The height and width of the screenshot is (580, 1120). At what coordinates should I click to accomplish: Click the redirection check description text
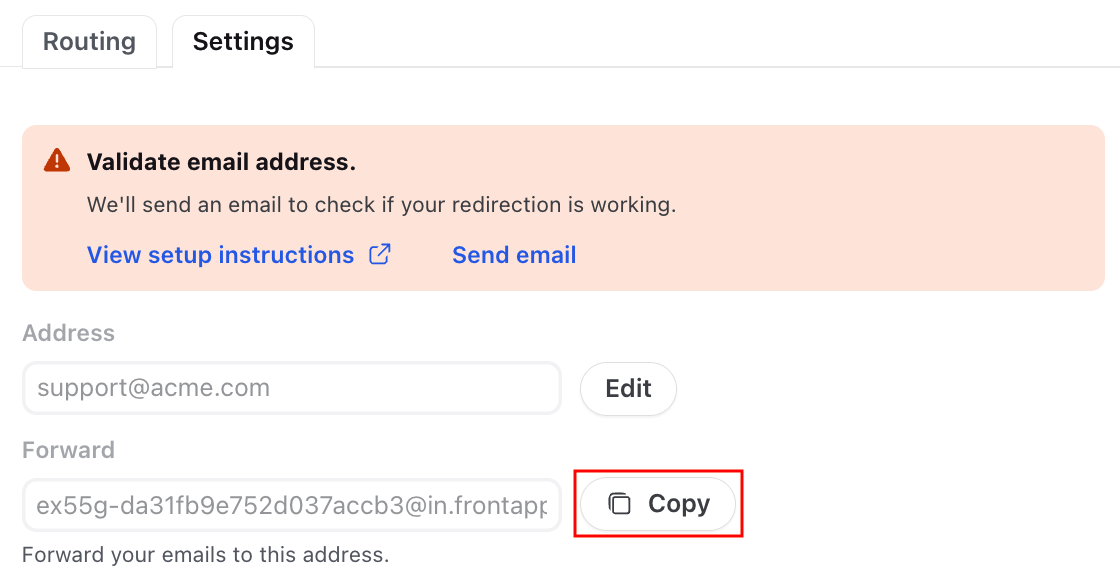pos(381,205)
